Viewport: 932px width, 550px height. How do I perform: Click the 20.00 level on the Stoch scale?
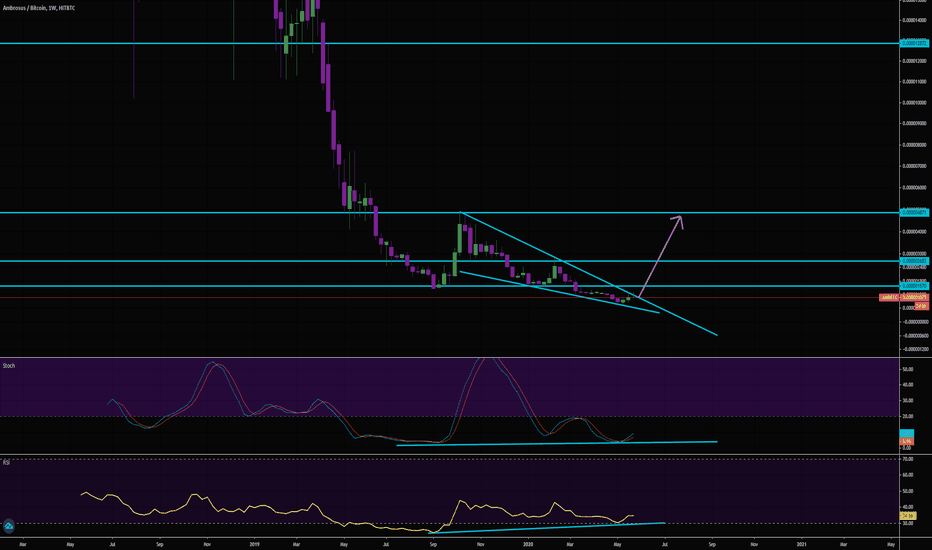coord(908,416)
